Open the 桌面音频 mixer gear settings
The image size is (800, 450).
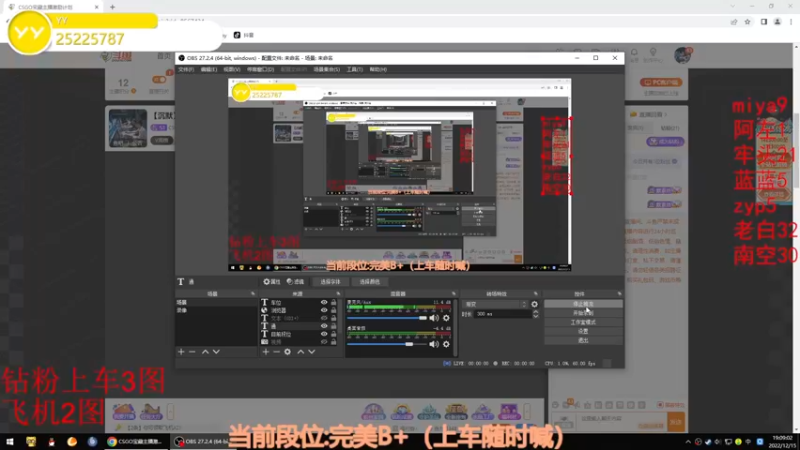point(446,344)
